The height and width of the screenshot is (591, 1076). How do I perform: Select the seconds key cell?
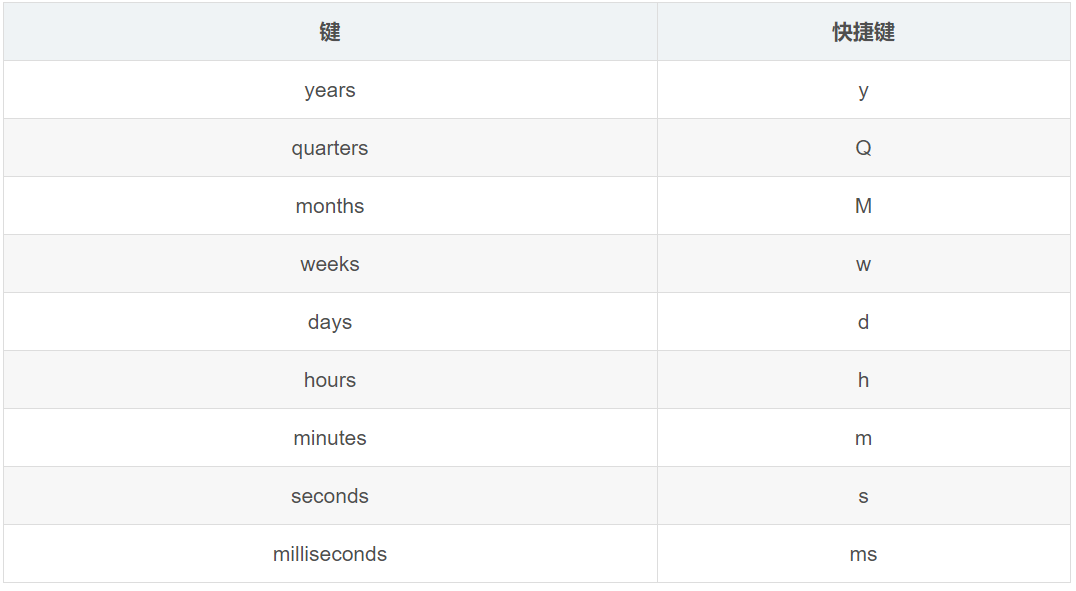point(330,496)
